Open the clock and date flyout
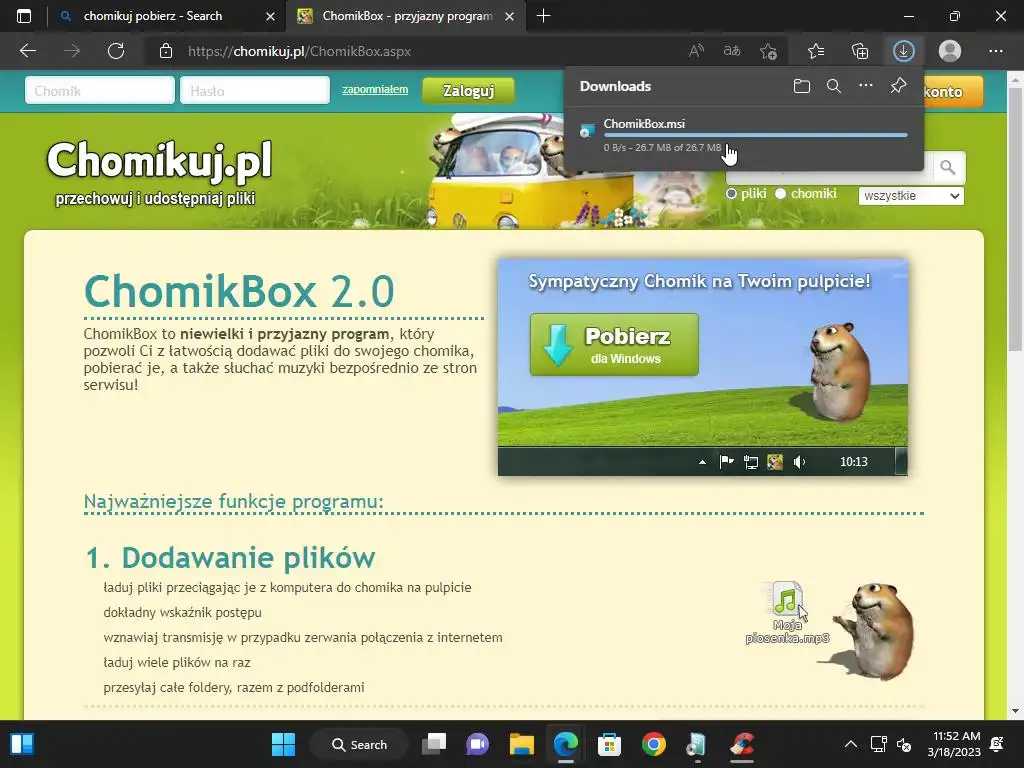 tap(954, 744)
